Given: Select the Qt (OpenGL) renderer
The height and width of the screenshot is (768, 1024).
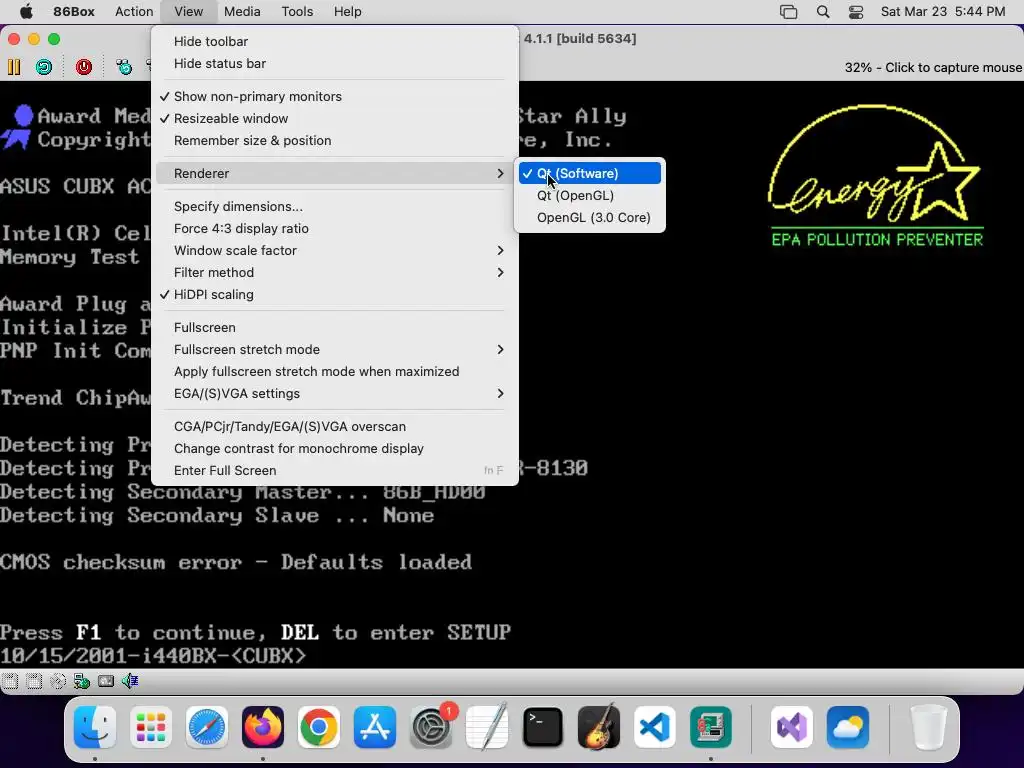Looking at the screenshot, I should [x=590, y=195].
